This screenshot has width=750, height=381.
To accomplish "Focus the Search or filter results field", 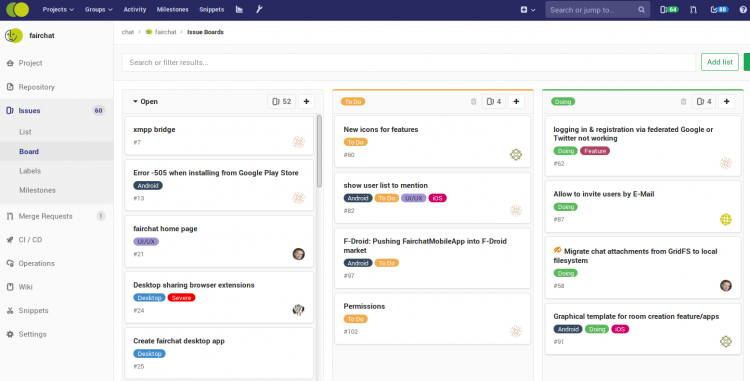I will [408, 62].
